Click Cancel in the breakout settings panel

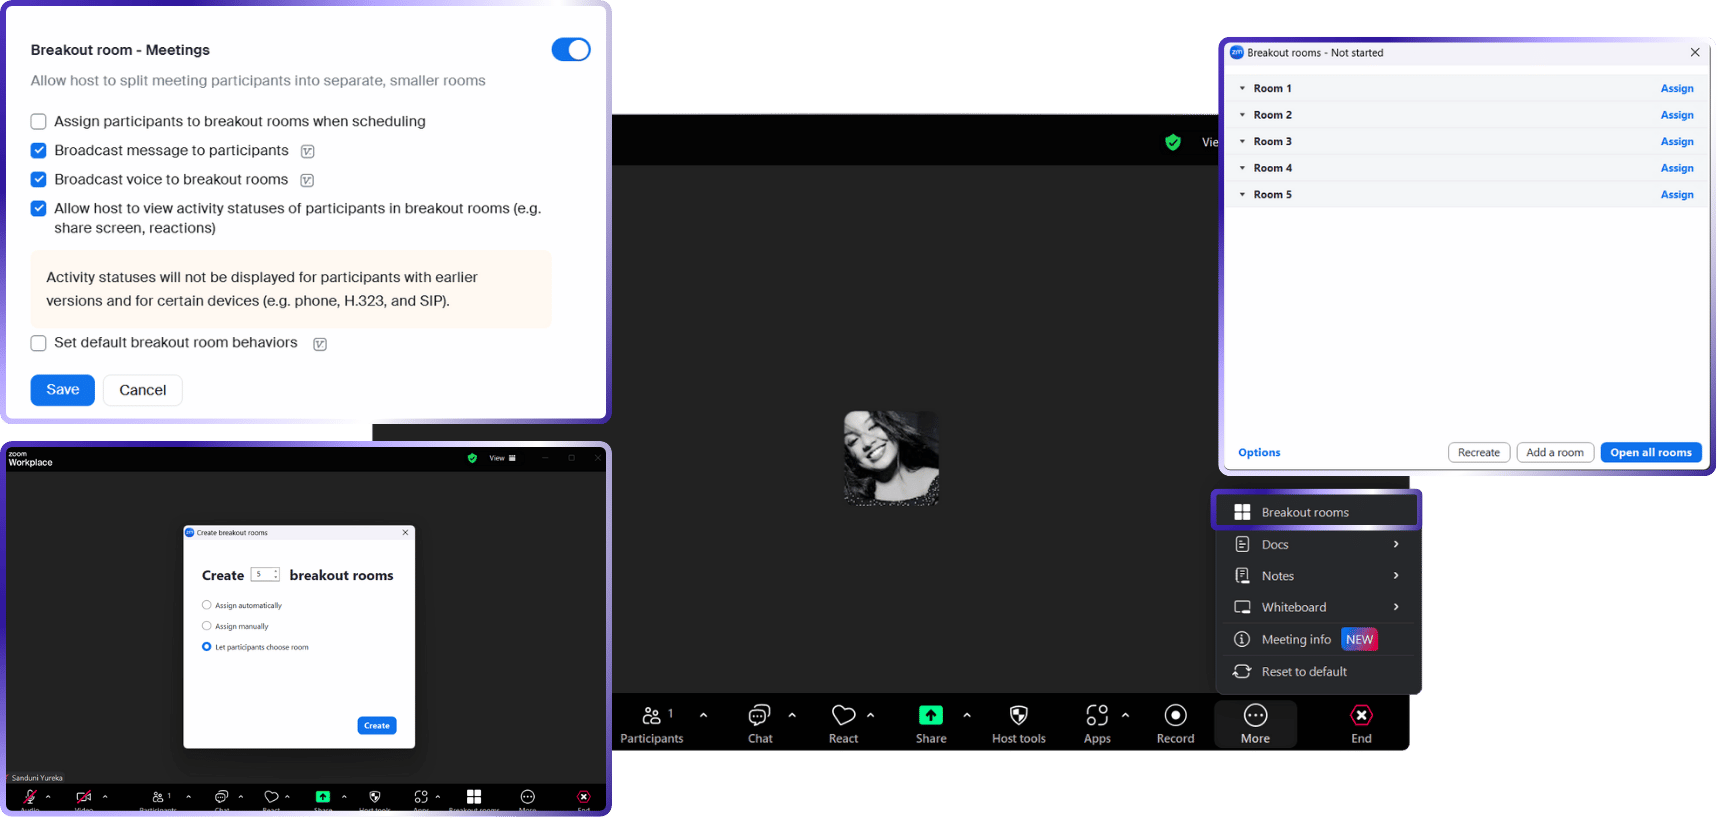(143, 390)
